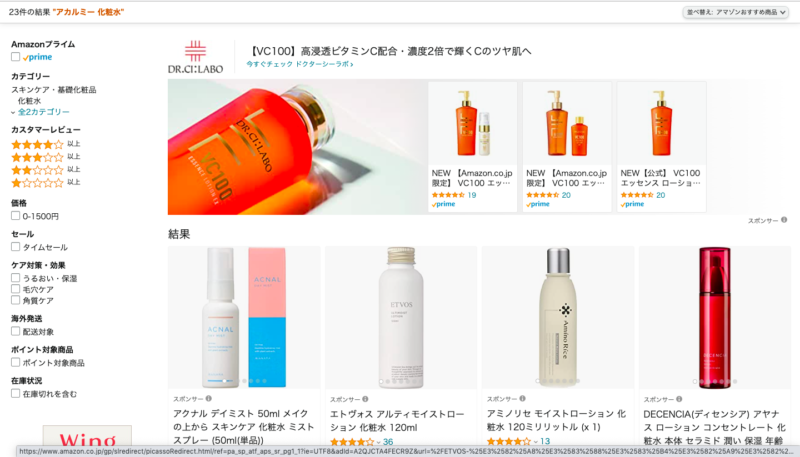This screenshot has height=457, width=800.
Task: Filter by four stars and up rating
Action: pos(46,144)
